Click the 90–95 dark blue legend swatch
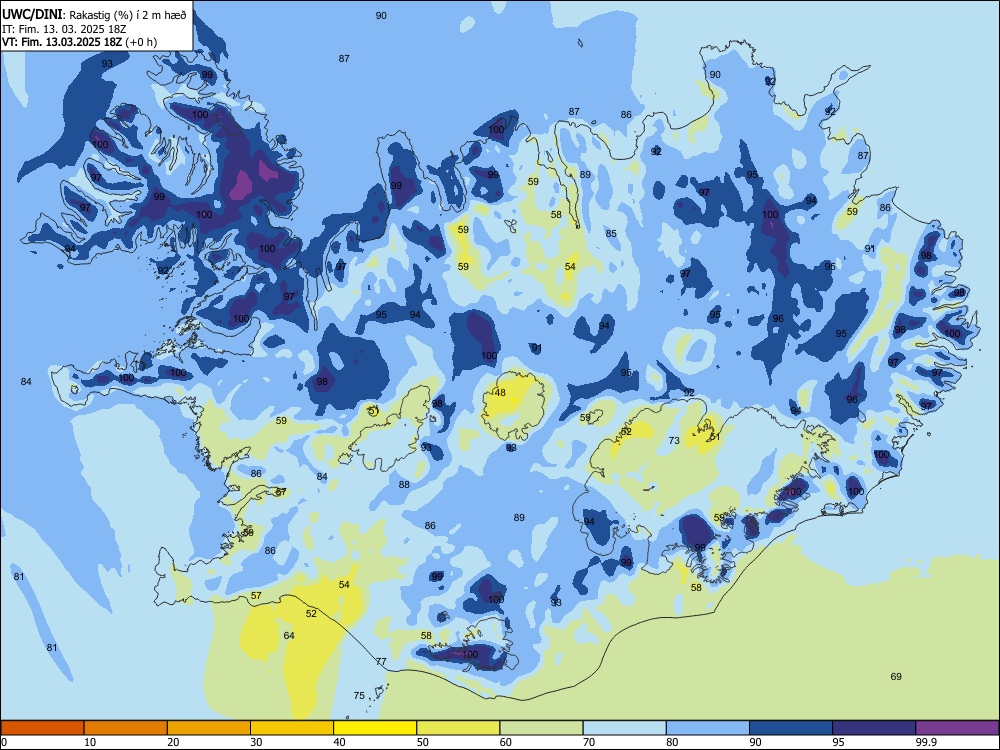Image resolution: width=1000 pixels, height=750 pixels. (791, 728)
